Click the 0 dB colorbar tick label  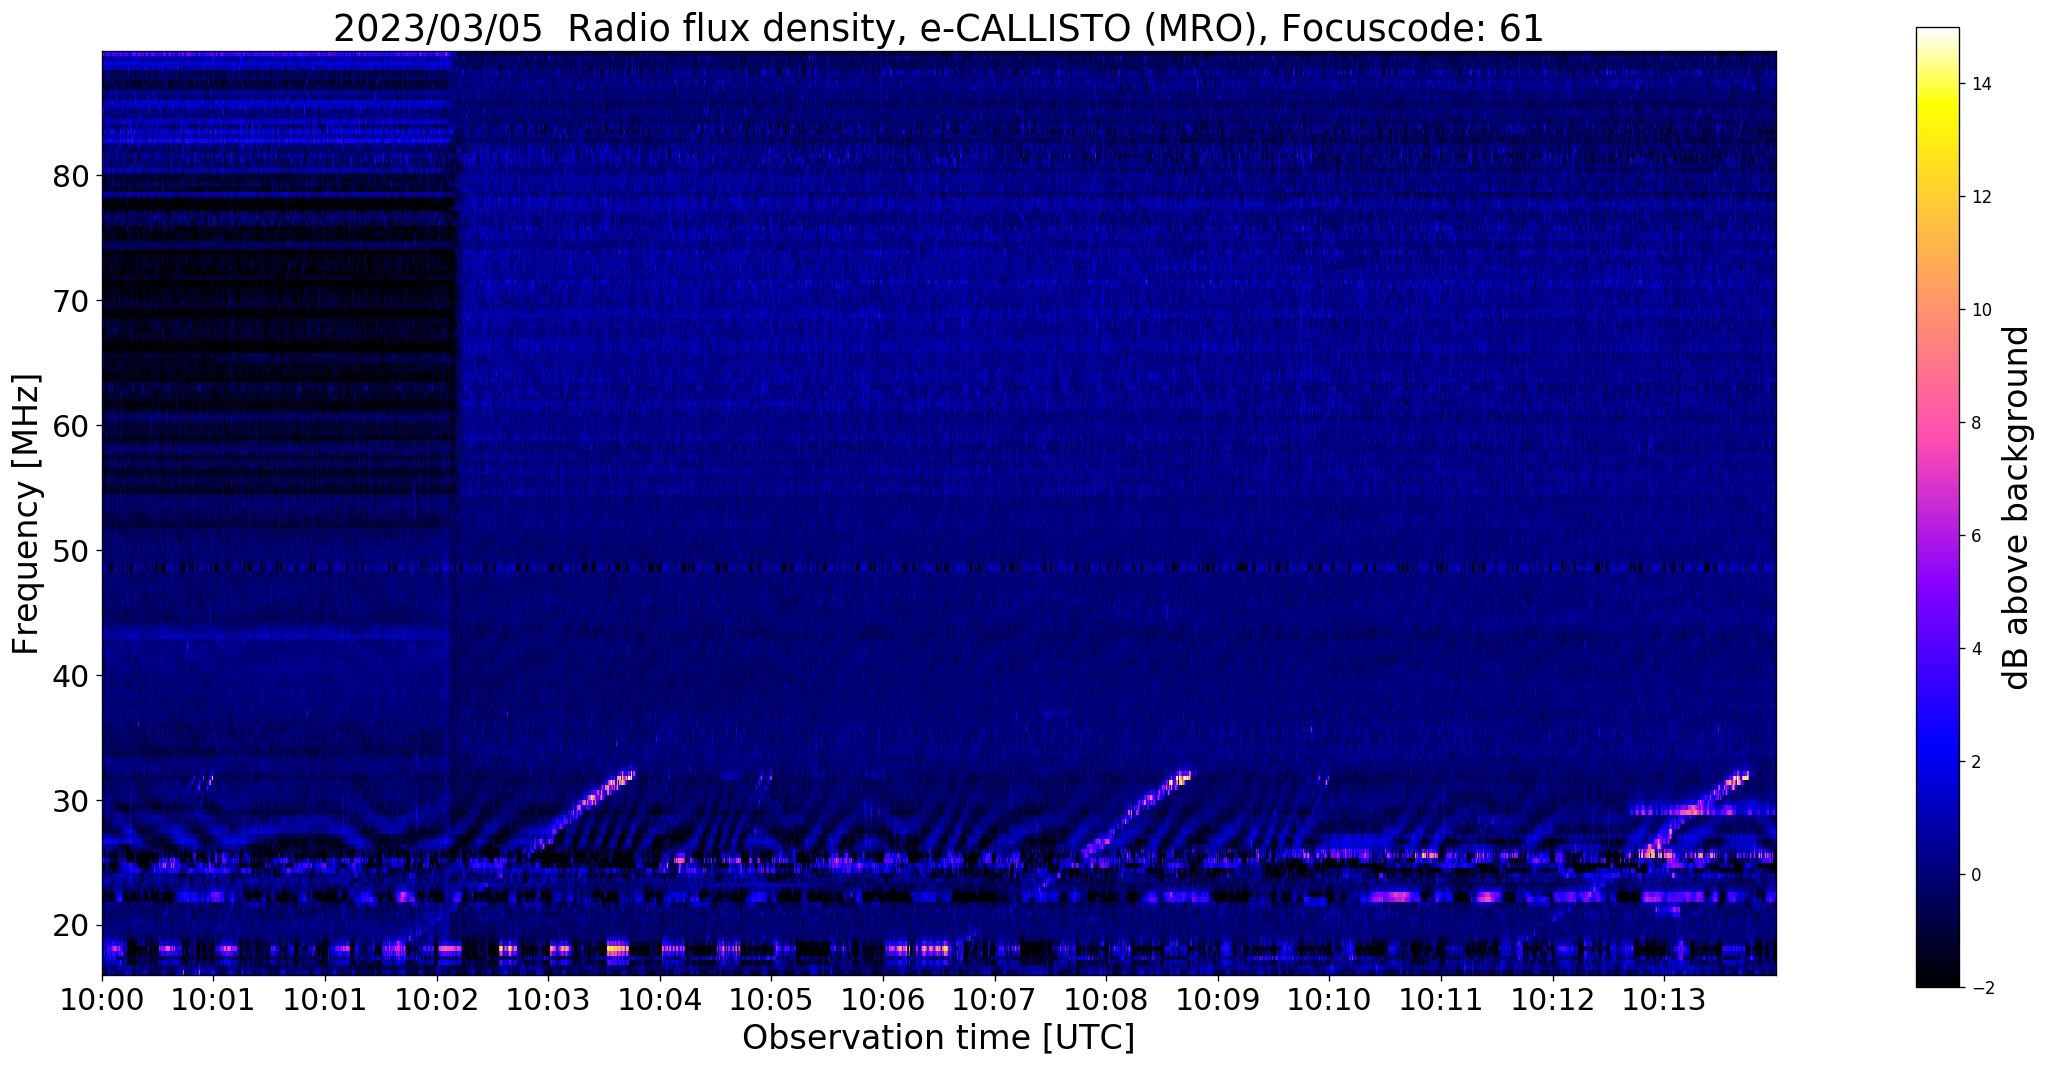click(x=1977, y=875)
